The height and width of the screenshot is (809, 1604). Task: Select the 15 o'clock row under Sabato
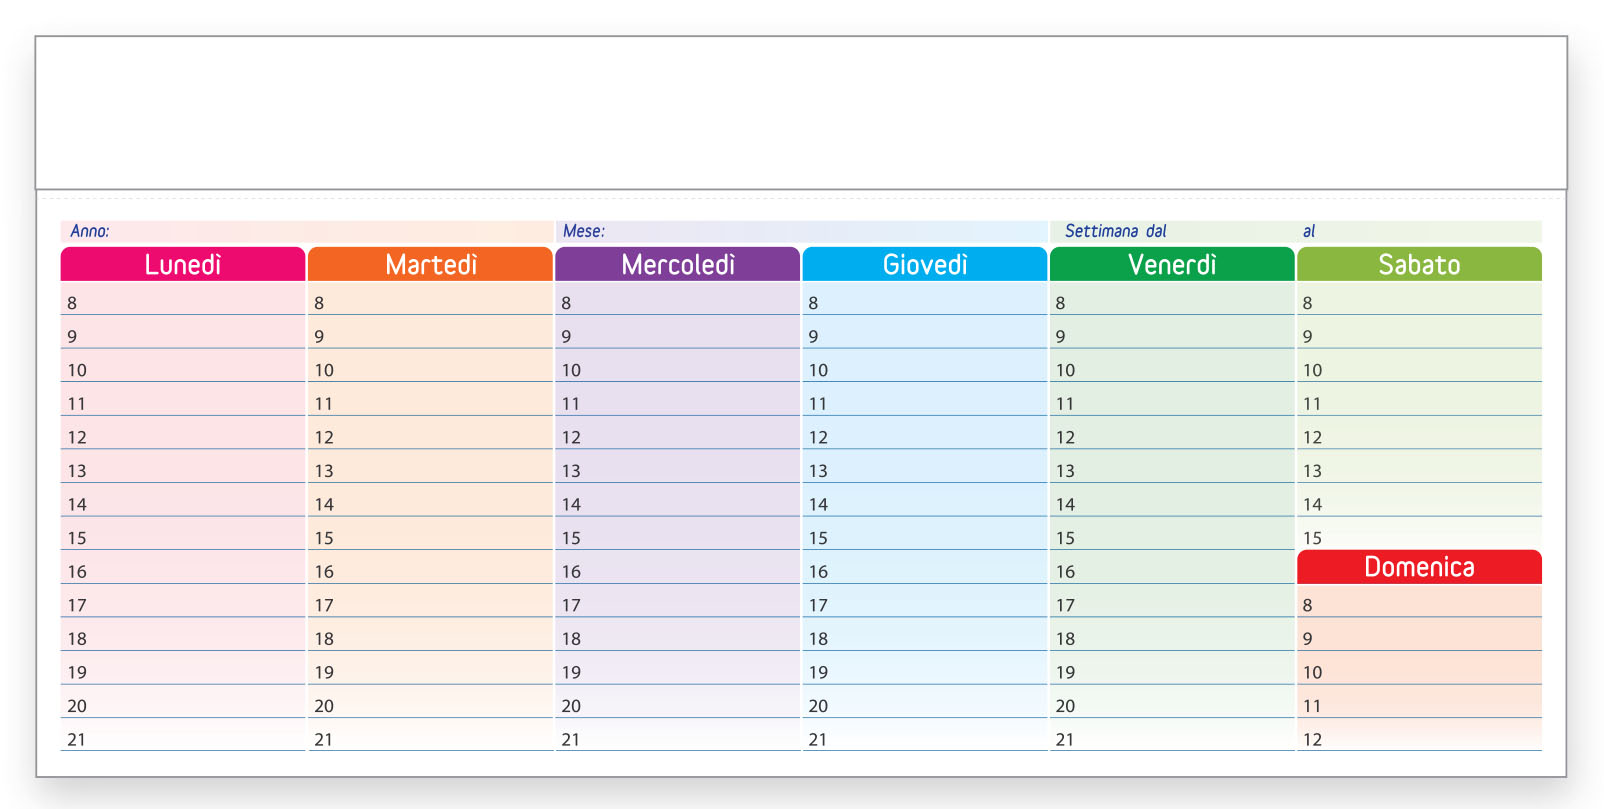(1419, 537)
